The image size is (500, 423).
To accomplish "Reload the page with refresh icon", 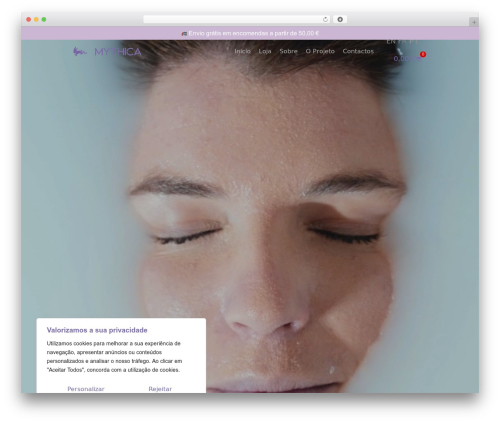I will coord(325,19).
